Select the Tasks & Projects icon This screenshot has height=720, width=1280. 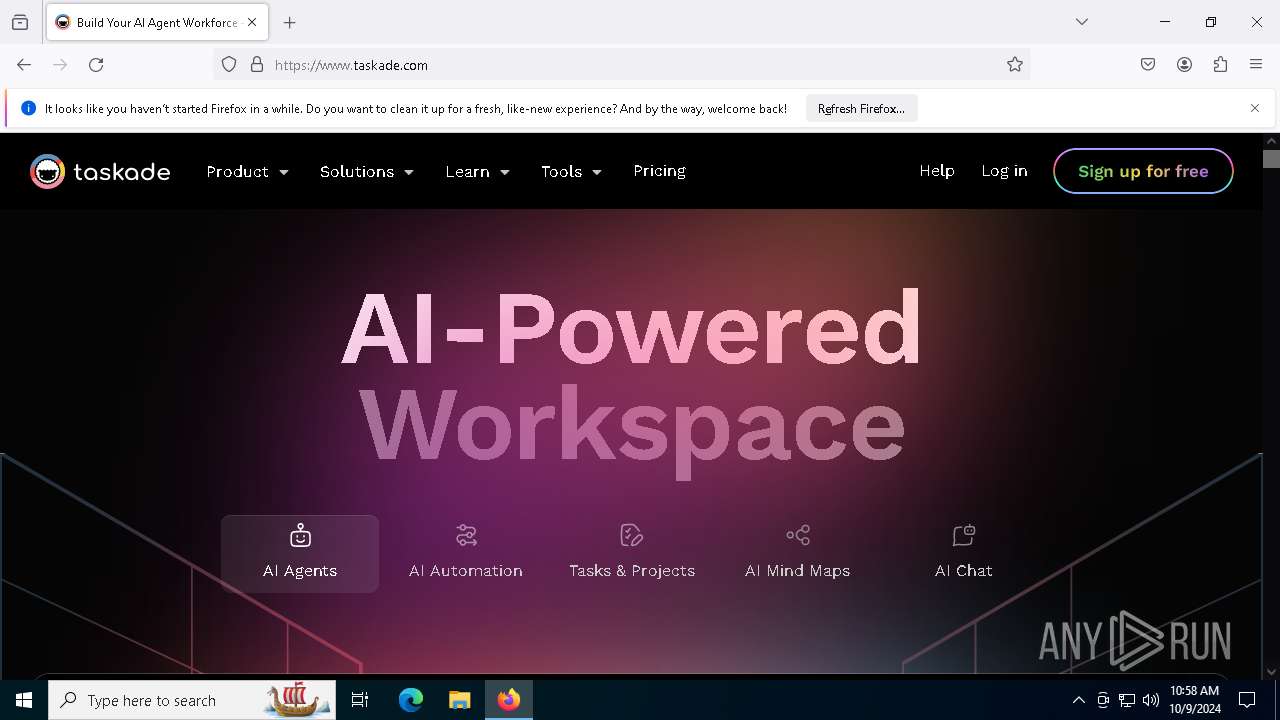tap(631, 536)
